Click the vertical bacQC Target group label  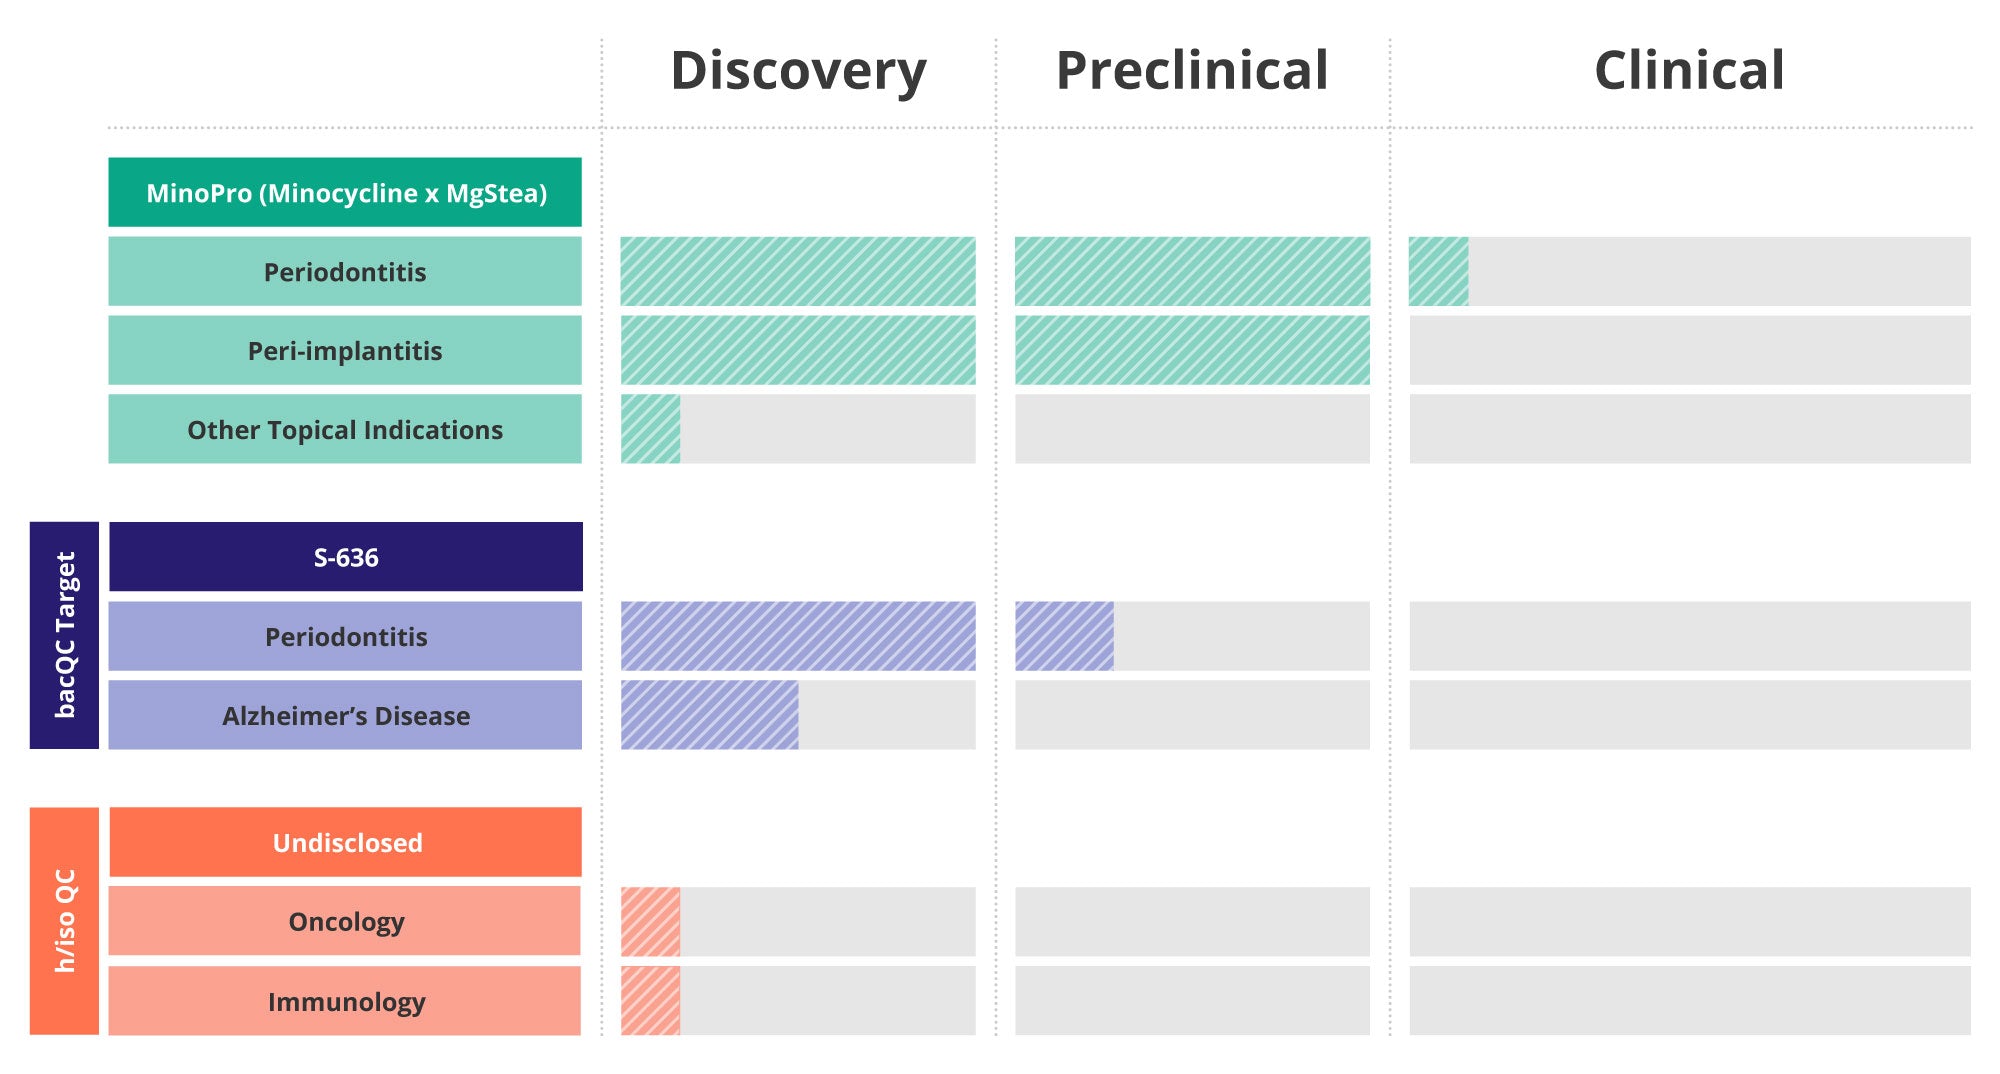(x=65, y=635)
